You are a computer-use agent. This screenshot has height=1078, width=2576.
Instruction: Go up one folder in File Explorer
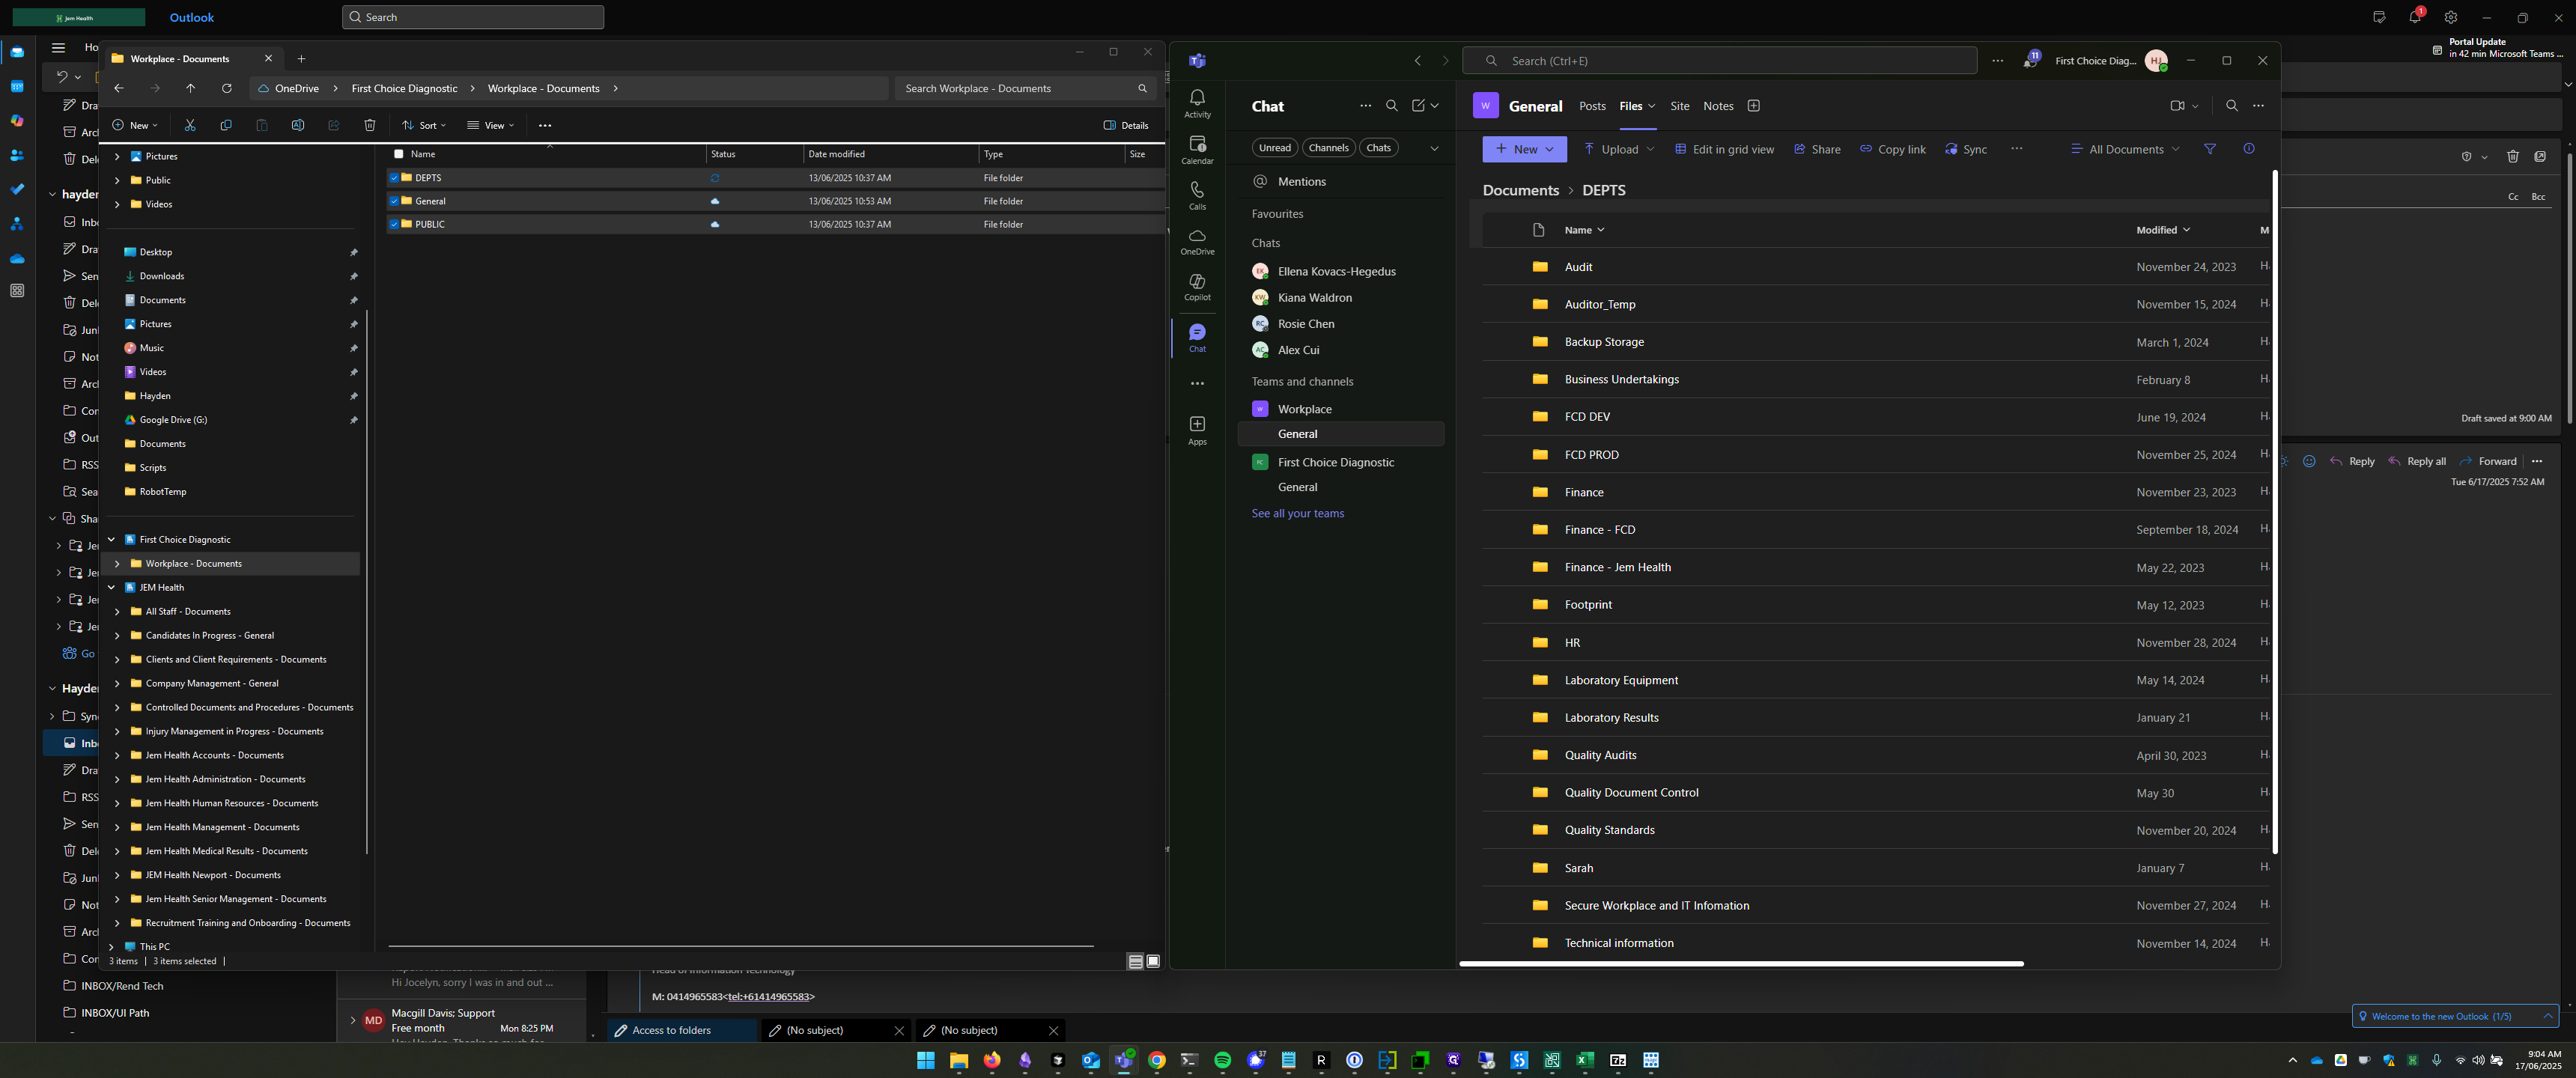tap(191, 89)
